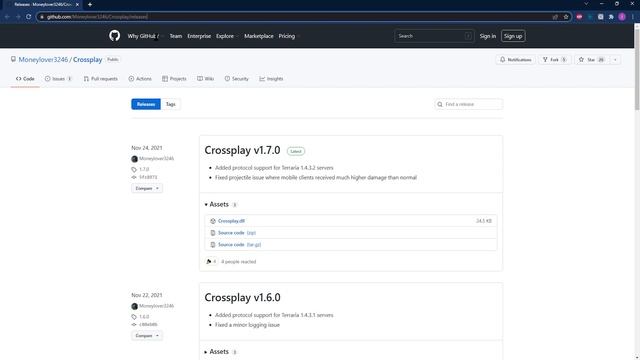The width and height of the screenshot is (640, 360).
Task: Fork the Crossplay repository
Action: coord(555,60)
